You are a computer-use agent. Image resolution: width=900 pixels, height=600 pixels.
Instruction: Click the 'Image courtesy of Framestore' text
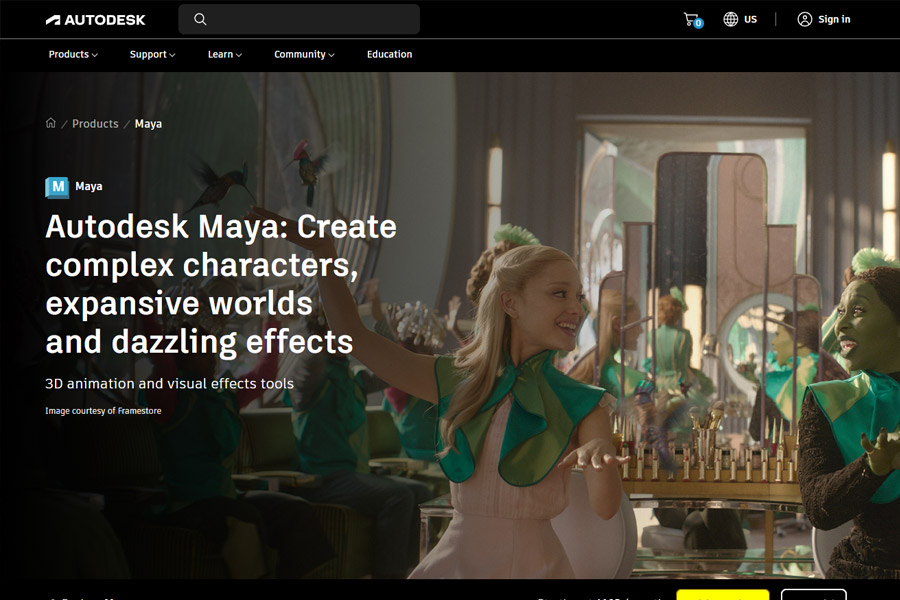coord(103,411)
